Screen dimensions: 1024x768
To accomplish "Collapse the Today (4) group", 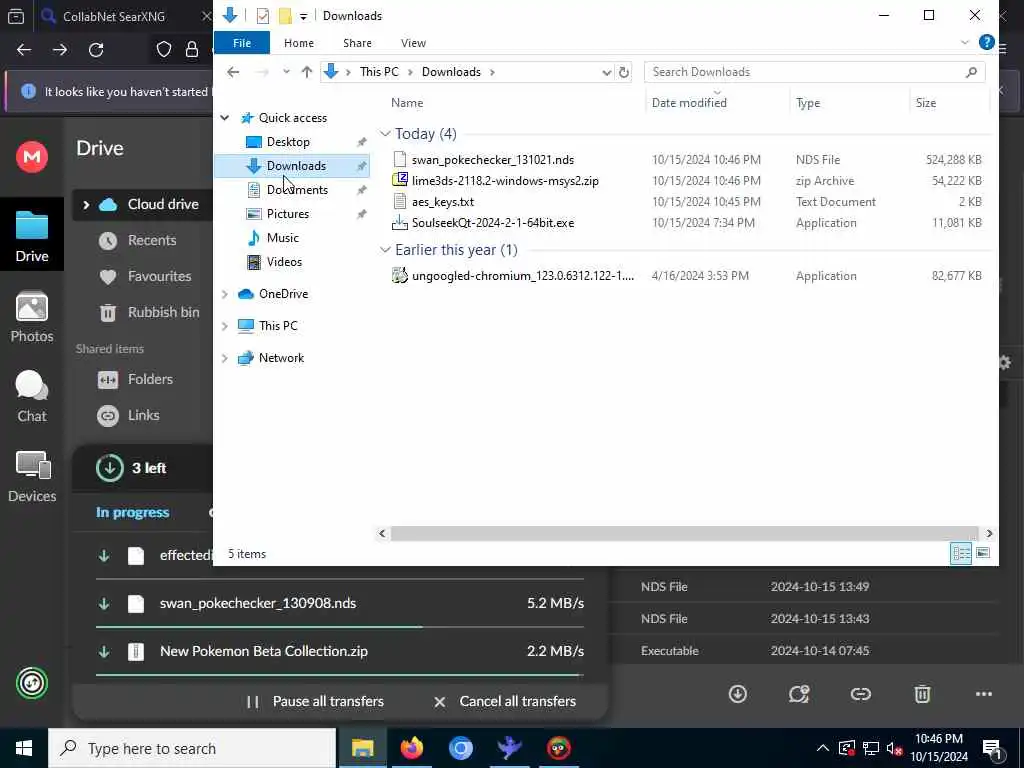I will pos(385,134).
